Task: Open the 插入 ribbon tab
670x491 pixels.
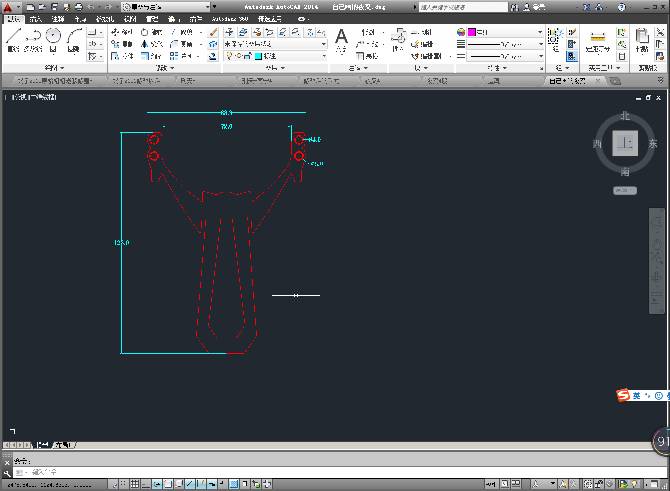Action: pos(35,19)
